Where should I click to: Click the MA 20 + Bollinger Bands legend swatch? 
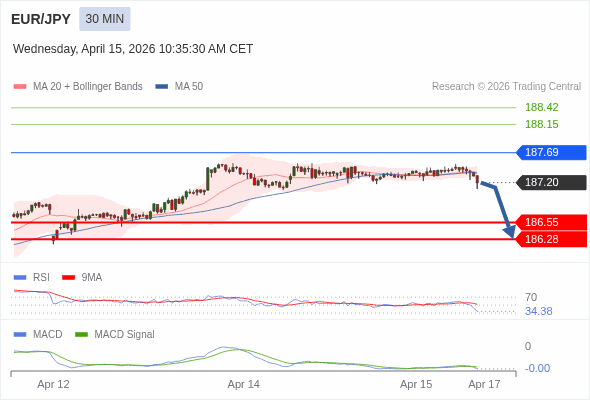[x=20, y=87]
